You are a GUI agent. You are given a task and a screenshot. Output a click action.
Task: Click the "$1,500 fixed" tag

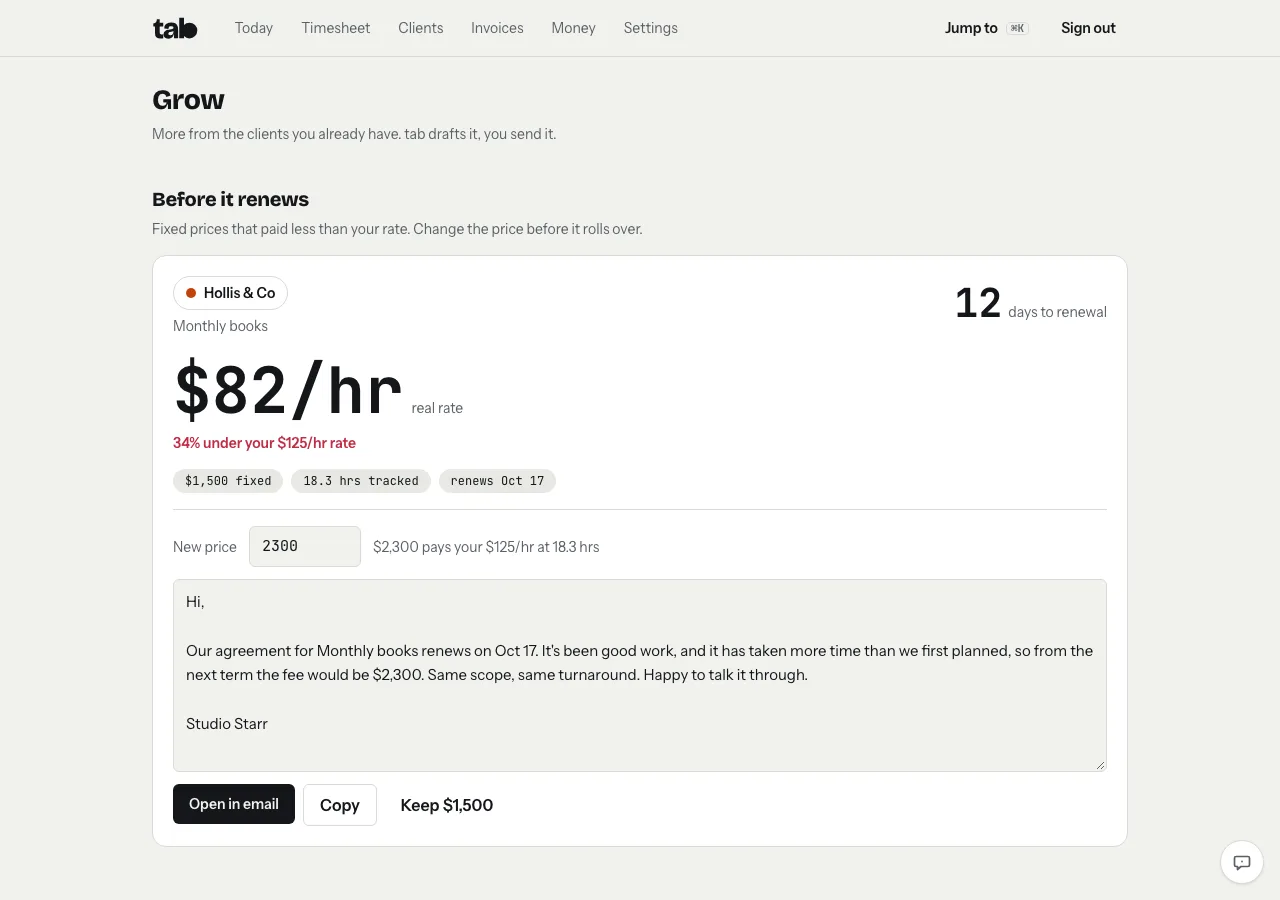[228, 481]
